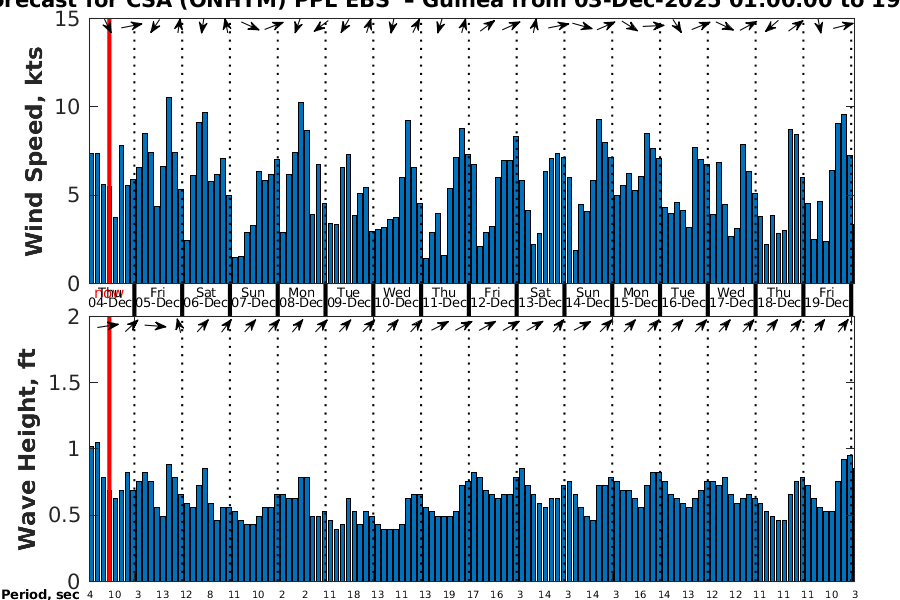Click the last wave direction arrow at far right

tap(848, 324)
